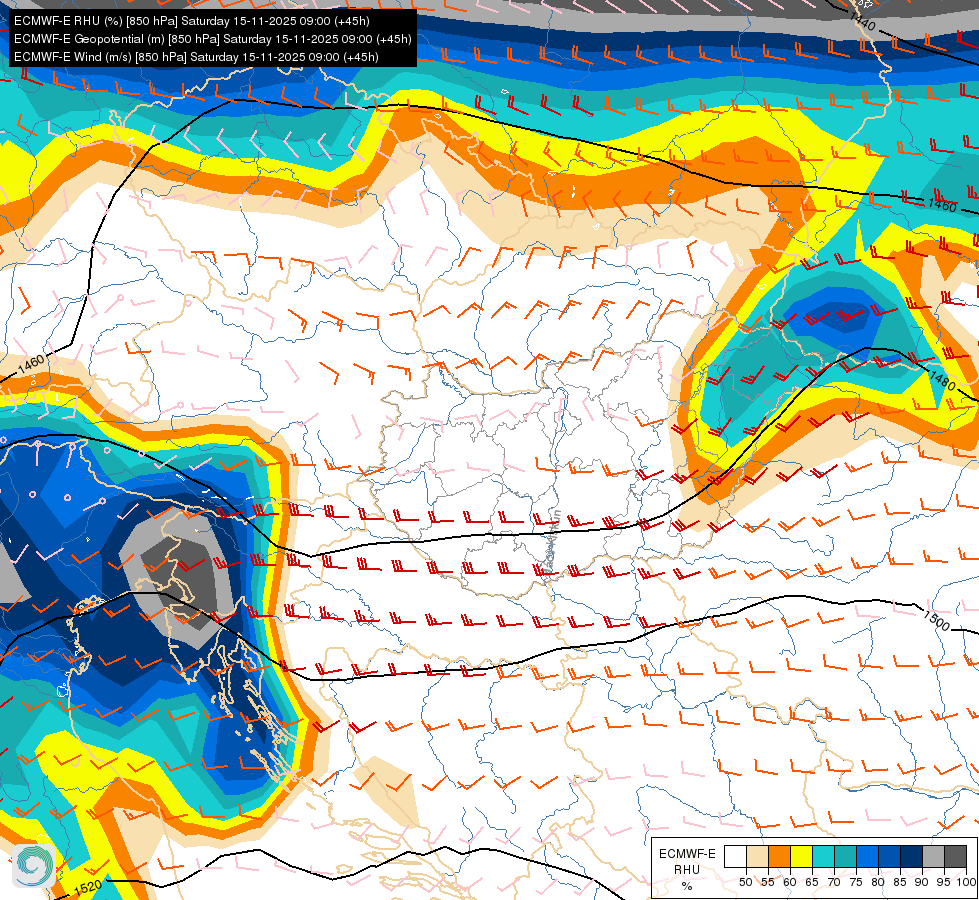Click the % unit label in the legend
This screenshot has width=979, height=900.
click(687, 886)
